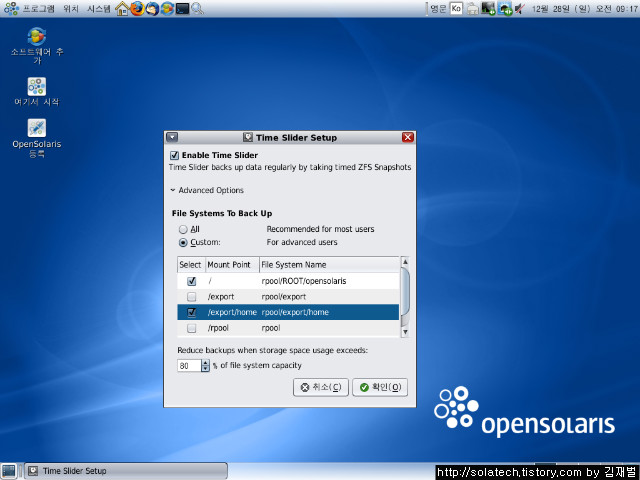Click the file system list scrollbar thumb
Screen dimensions: 640x480
[x=405, y=291]
